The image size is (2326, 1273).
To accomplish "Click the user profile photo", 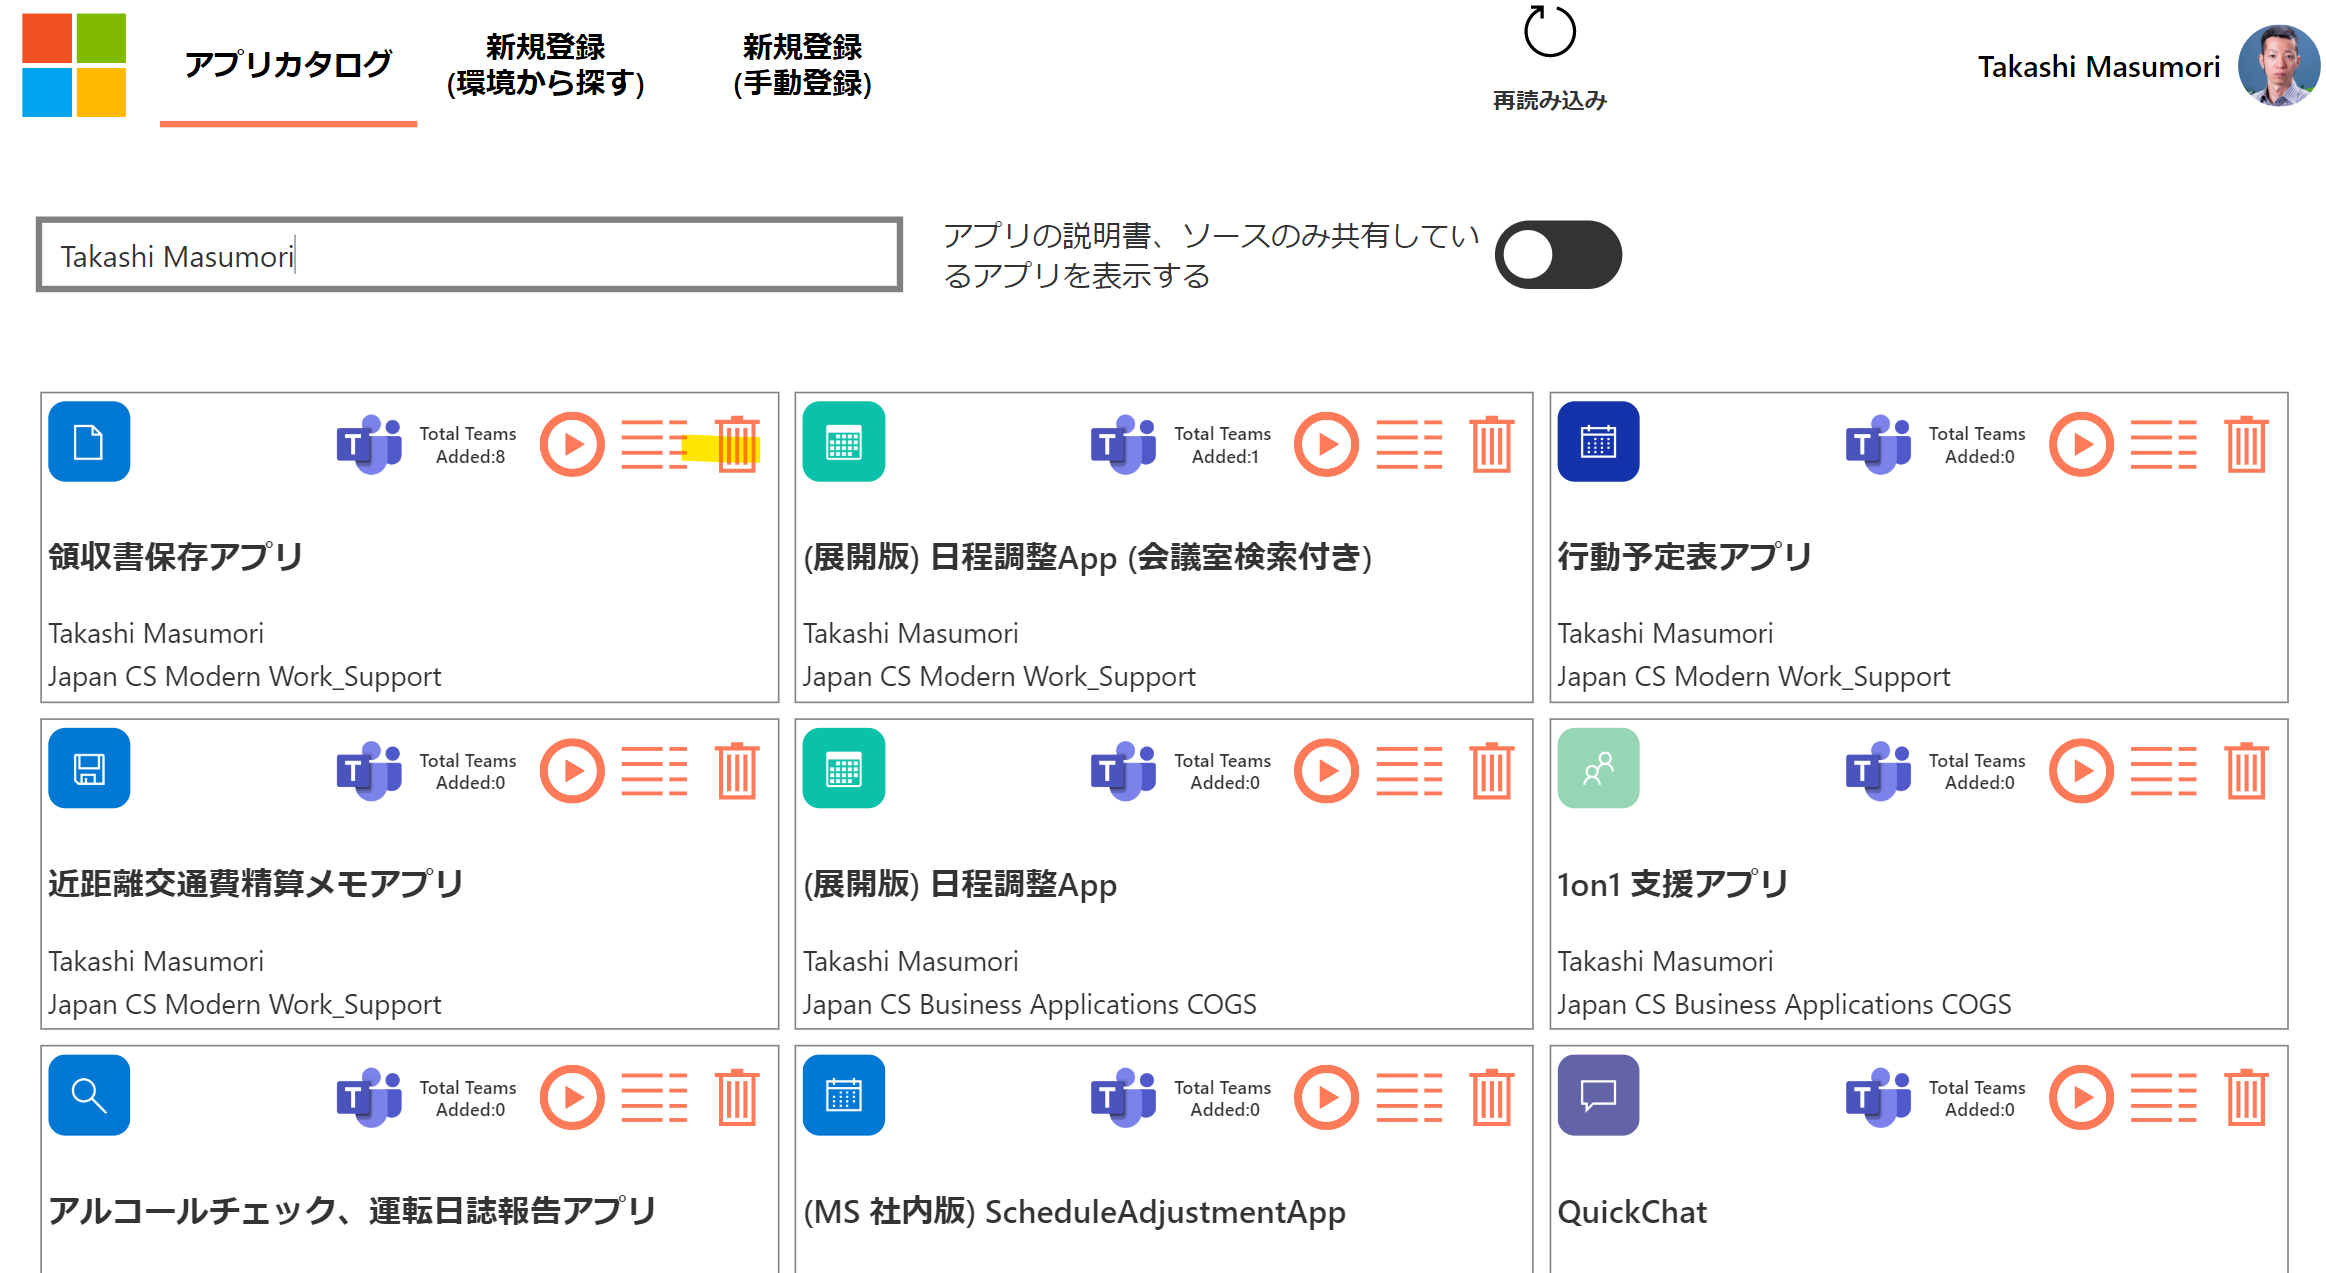I will click(x=2279, y=66).
